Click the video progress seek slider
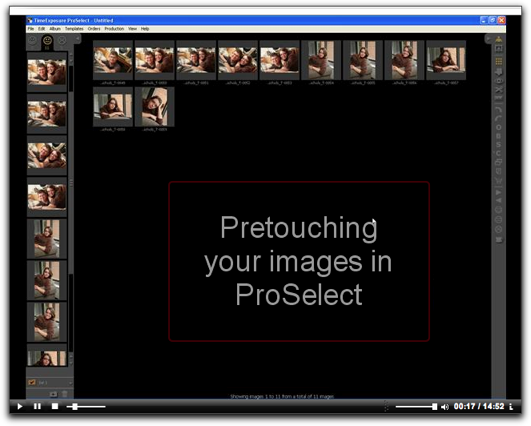 (x=86, y=406)
